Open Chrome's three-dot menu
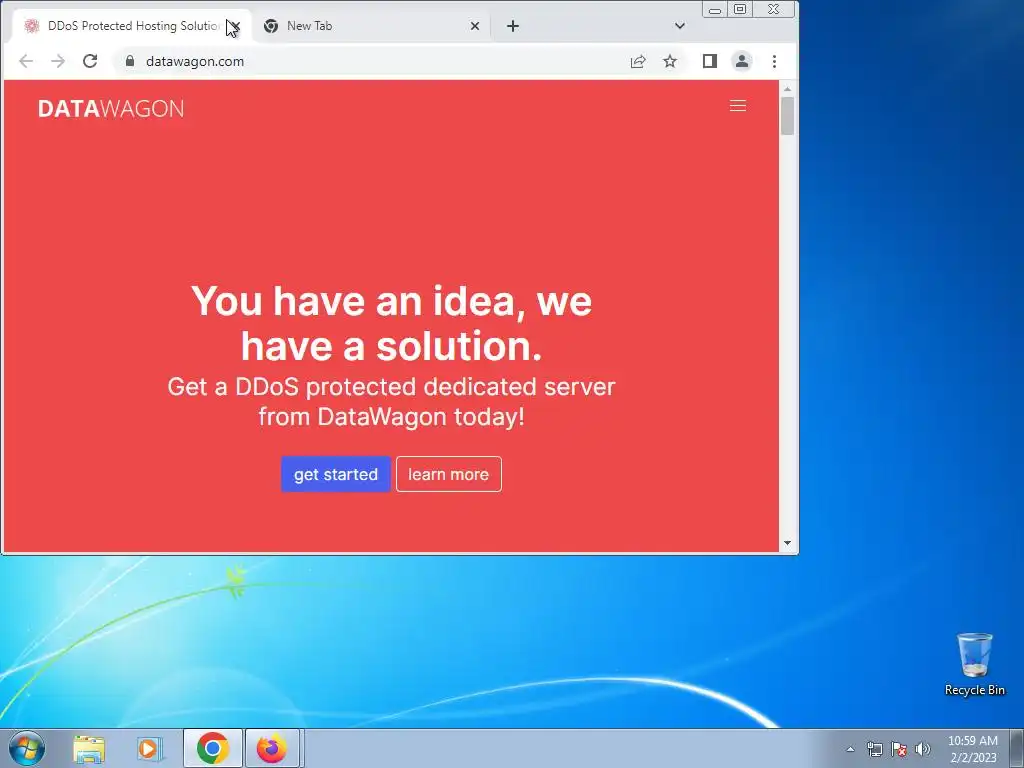The height and width of the screenshot is (768, 1024). tap(775, 61)
